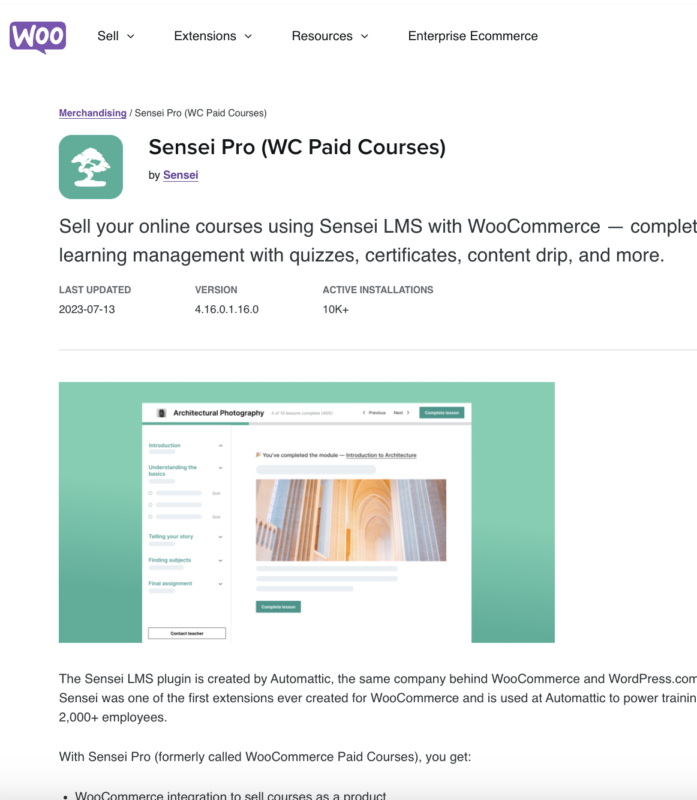This screenshot has height=800, width=697.
Task: Open the Merchandising breadcrumb link
Action: [90, 113]
